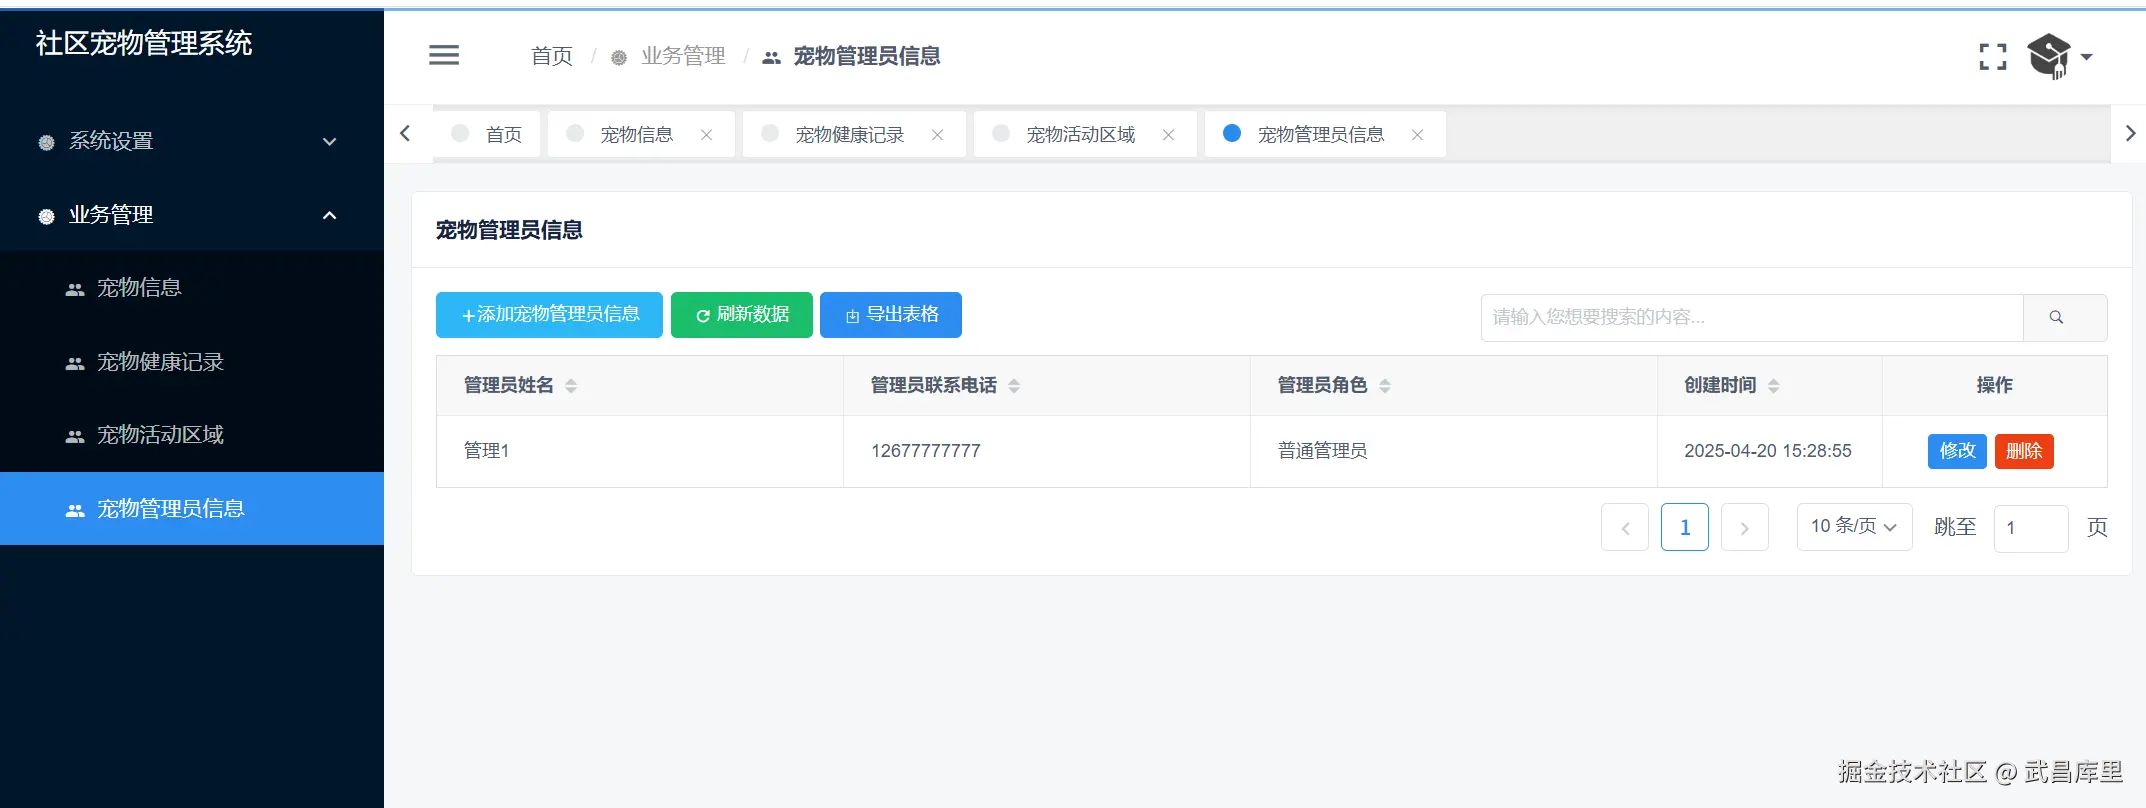Click the 2025-04-20 15:28:55 timestamp cell

1770,451
